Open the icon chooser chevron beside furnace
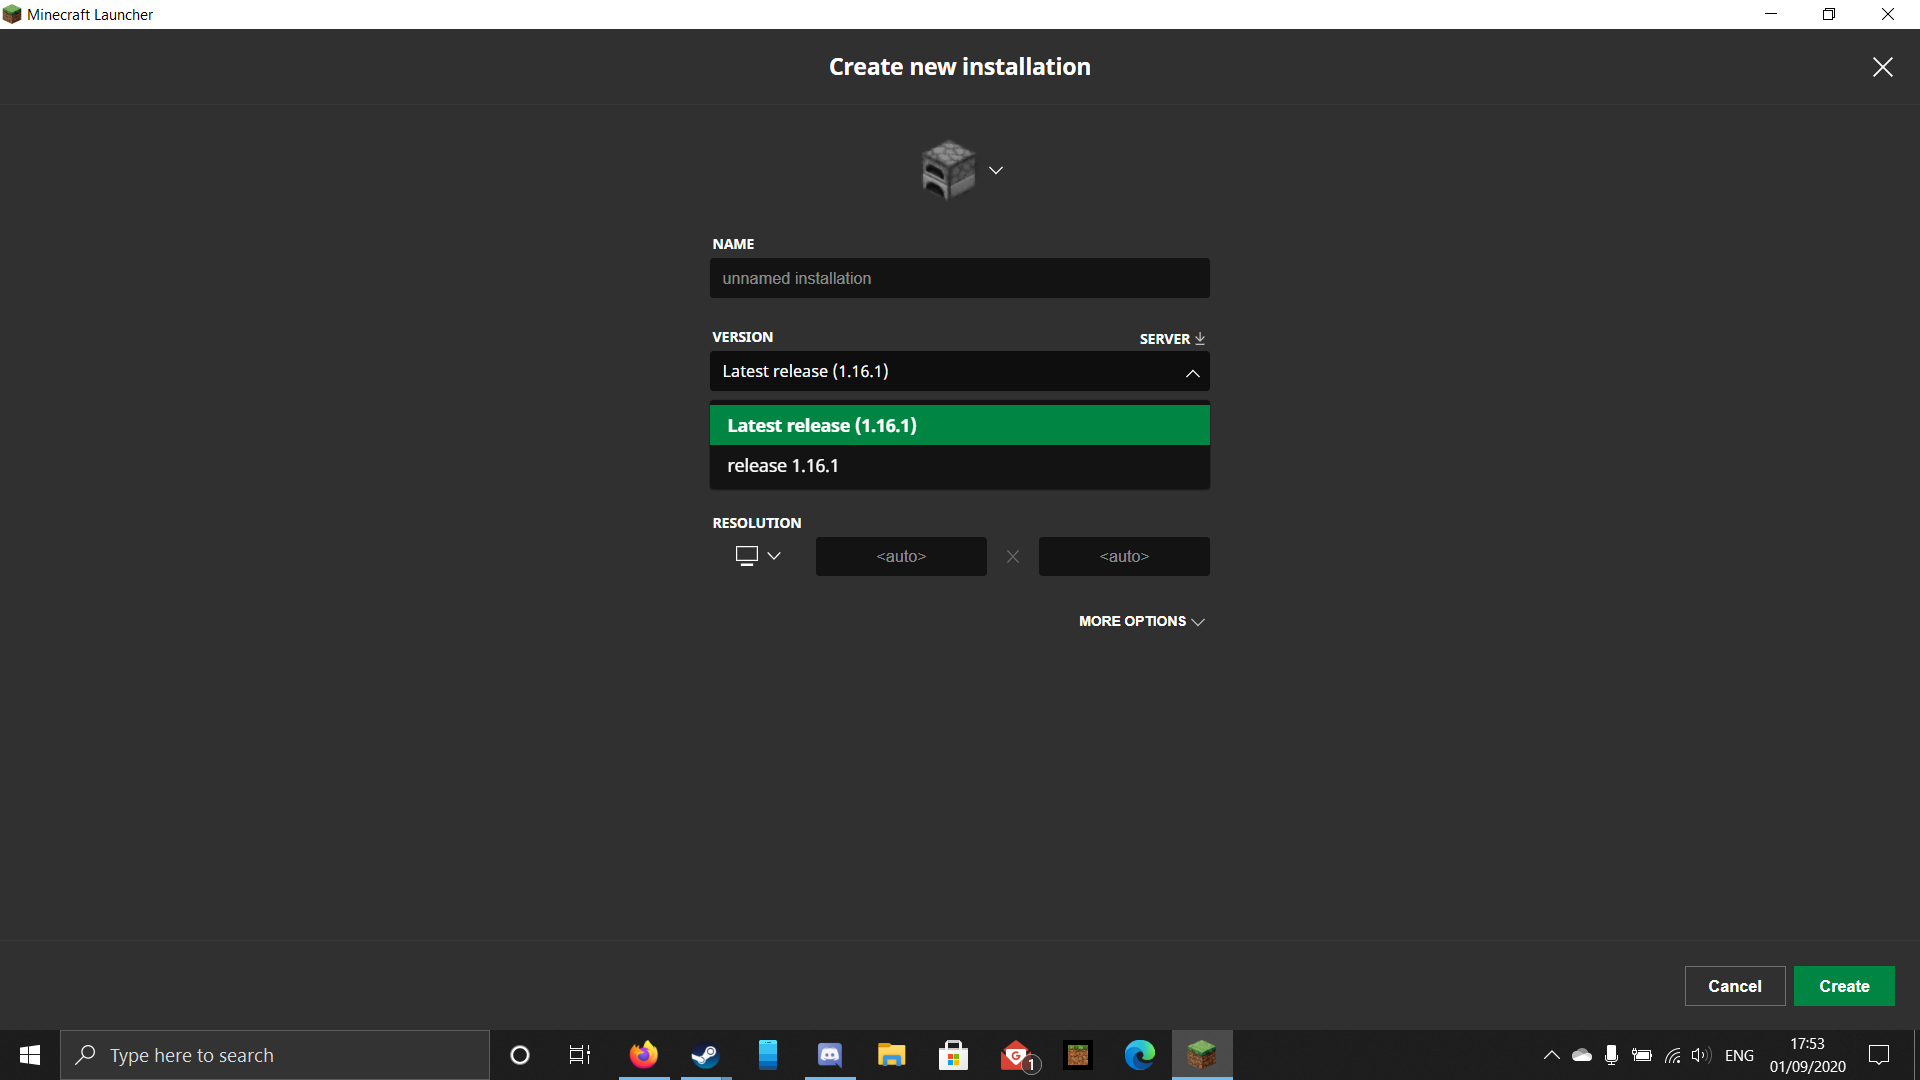The height and width of the screenshot is (1080, 1920). pyautogui.click(x=996, y=170)
